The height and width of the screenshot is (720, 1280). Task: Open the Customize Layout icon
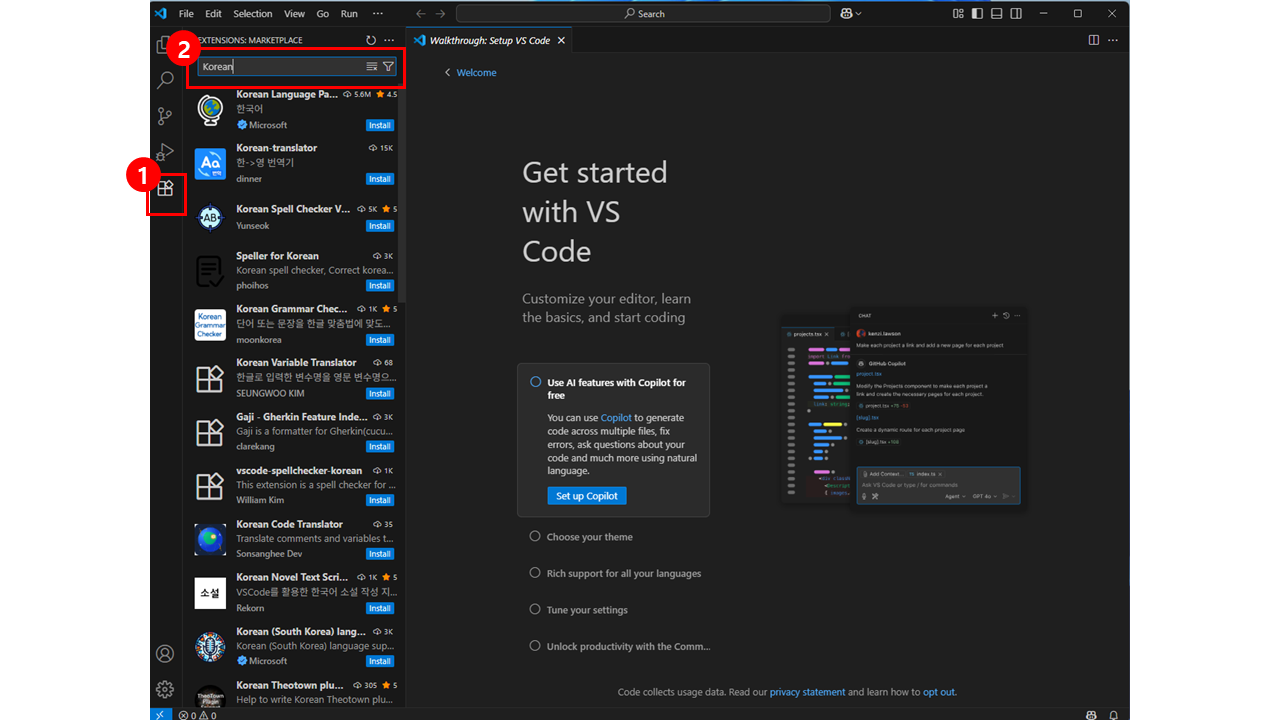pyautogui.click(x=958, y=13)
